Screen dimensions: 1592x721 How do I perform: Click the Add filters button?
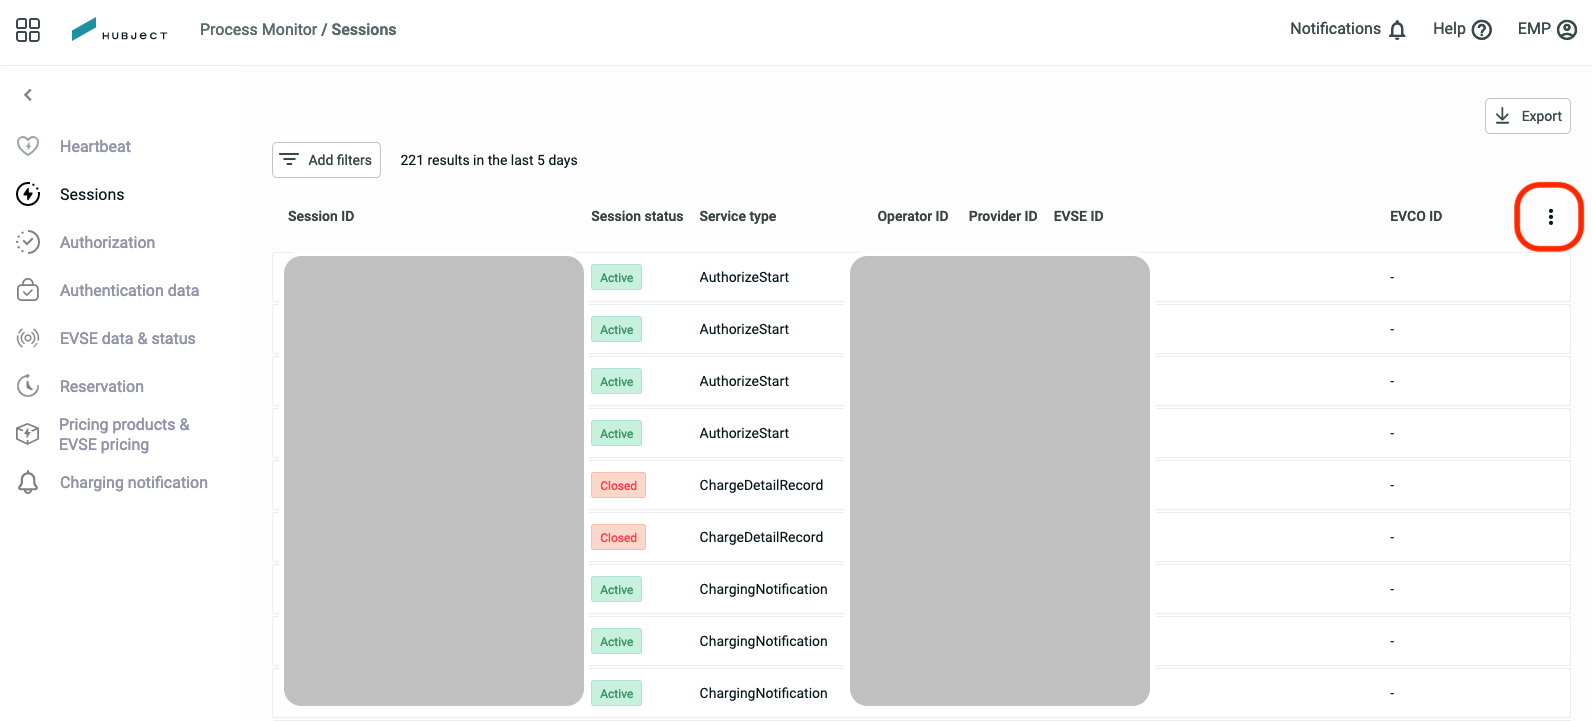pyautogui.click(x=326, y=160)
